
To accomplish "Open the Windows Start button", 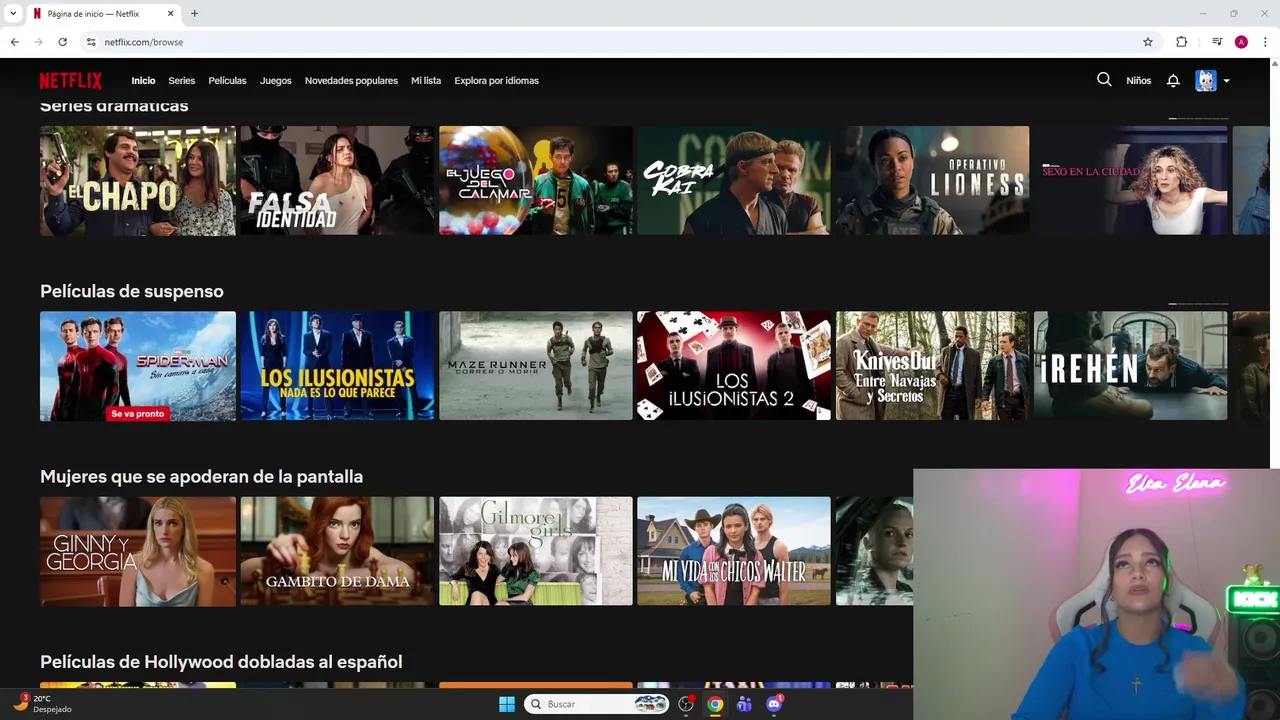I will click(507, 704).
